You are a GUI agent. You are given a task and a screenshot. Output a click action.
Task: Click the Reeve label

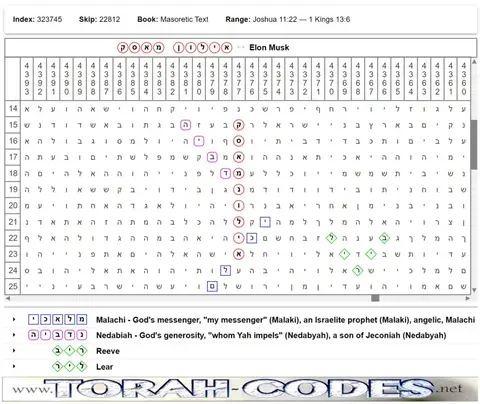click(108, 351)
